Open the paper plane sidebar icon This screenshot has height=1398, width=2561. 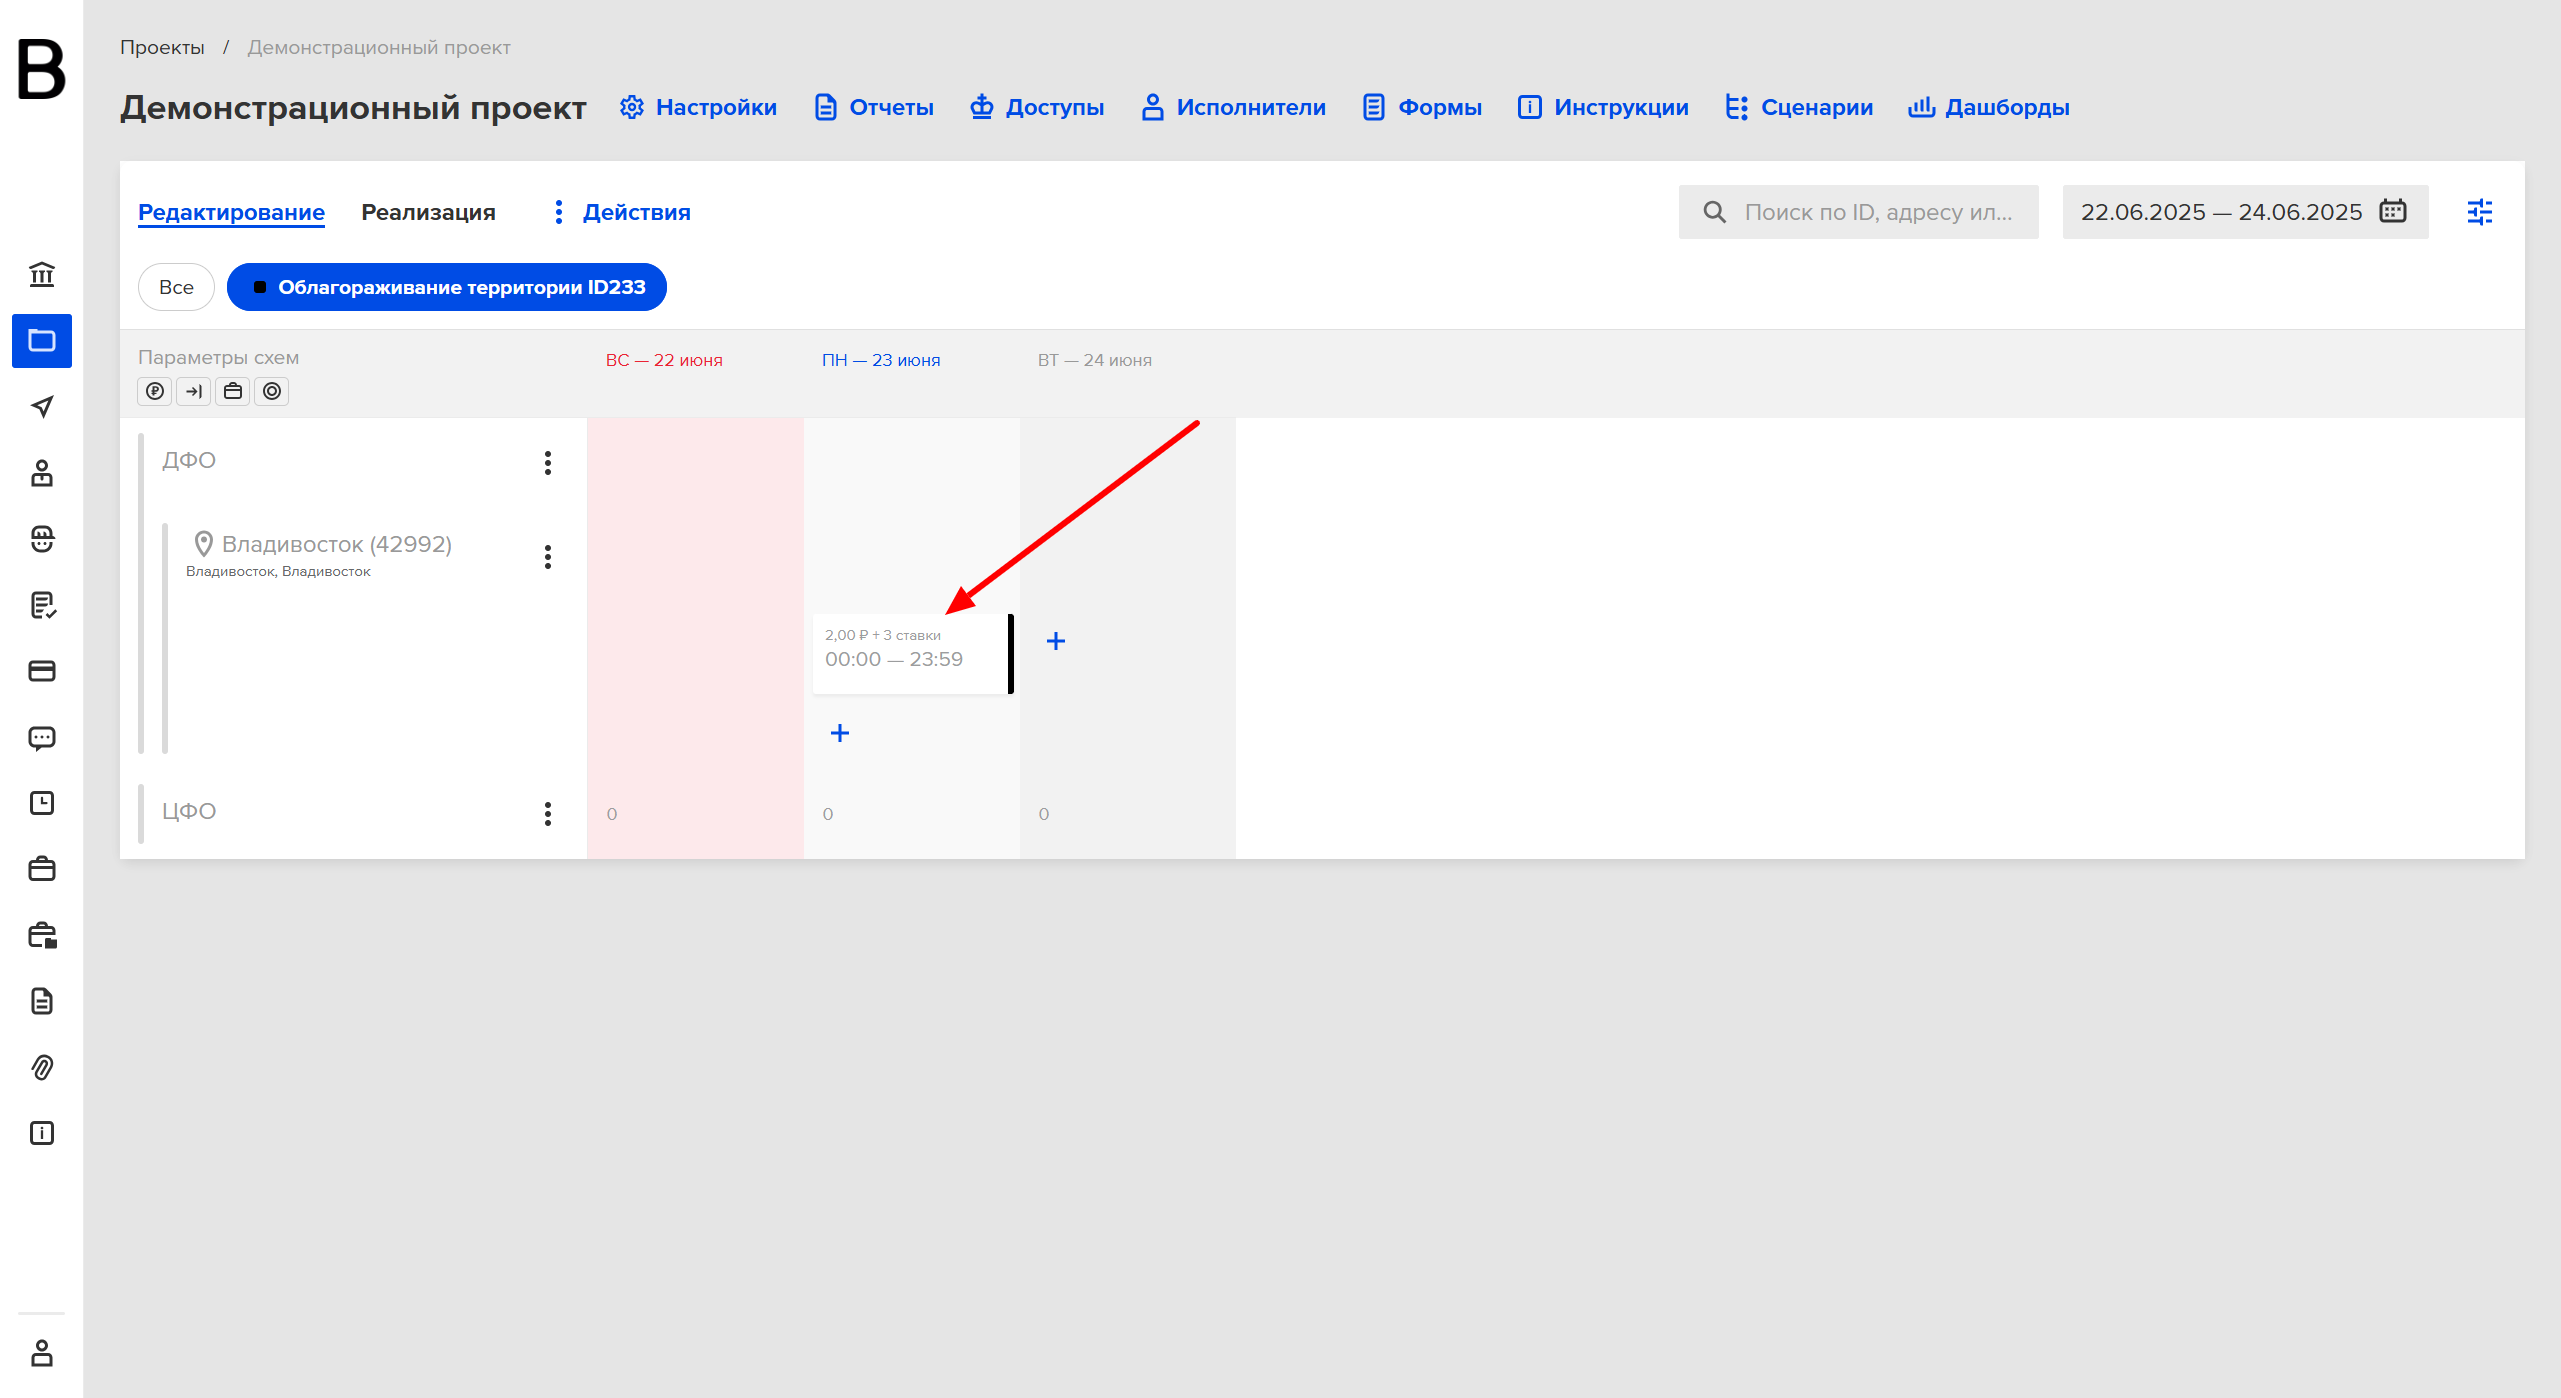pos(42,406)
